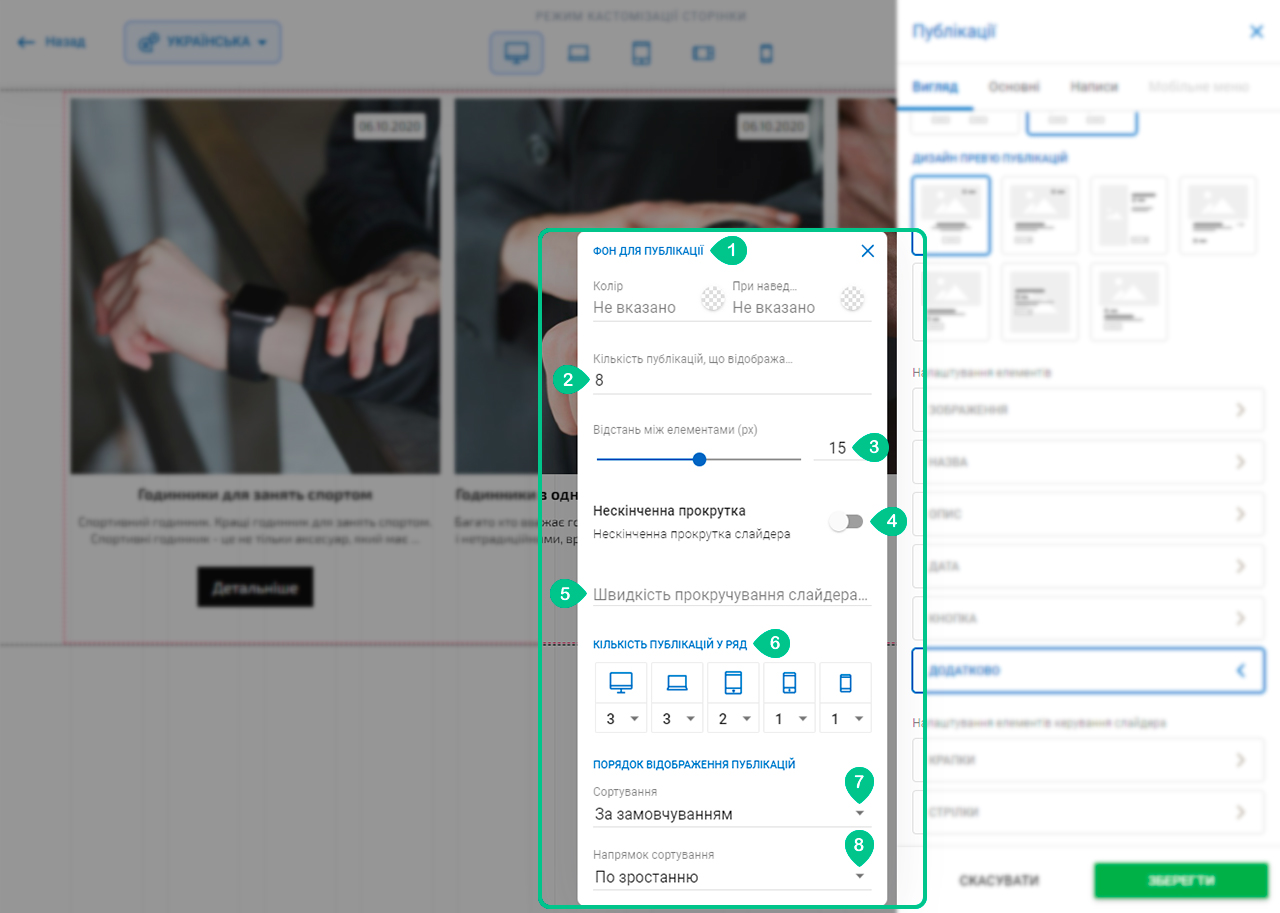The image size is (1280, 913).
Task: Click the Годинники для занять спортом title
Action: [255, 494]
